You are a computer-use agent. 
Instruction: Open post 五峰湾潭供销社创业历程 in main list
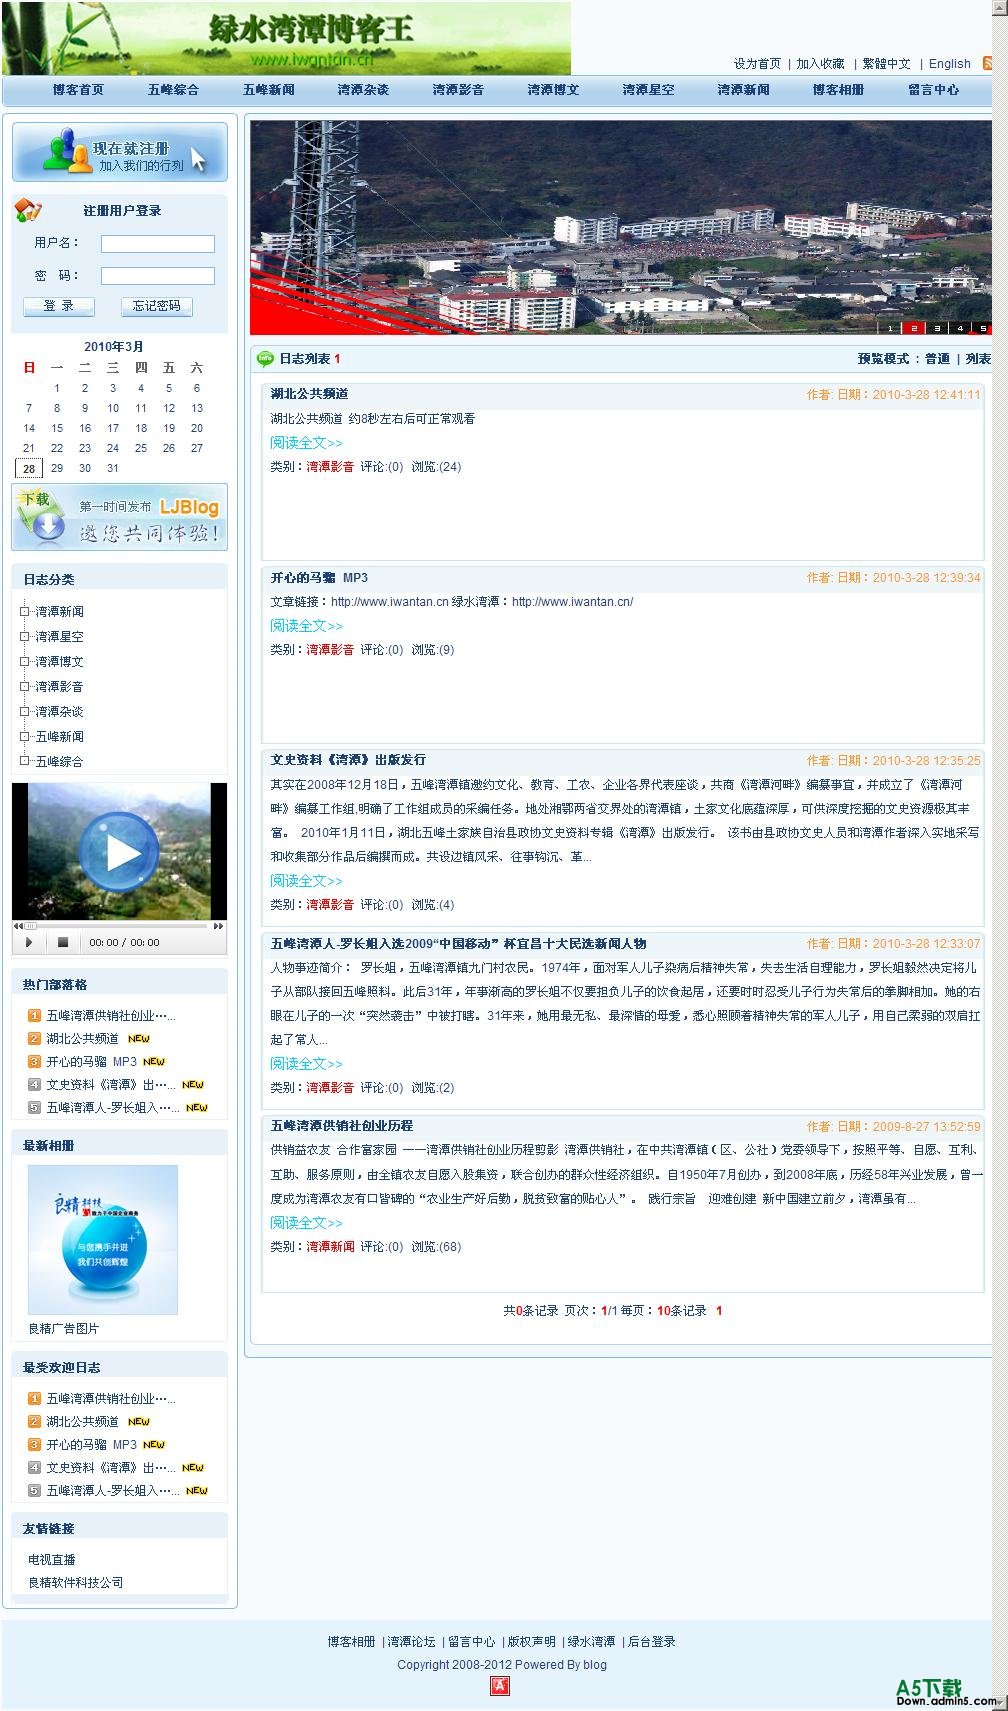pyautogui.click(x=341, y=1126)
